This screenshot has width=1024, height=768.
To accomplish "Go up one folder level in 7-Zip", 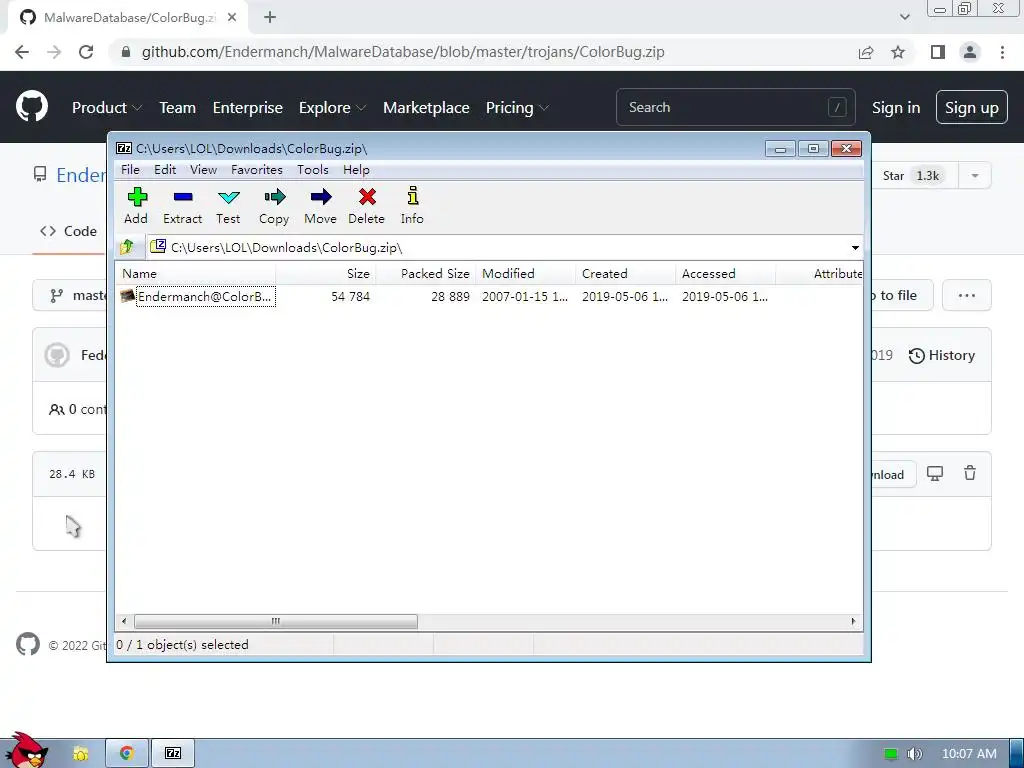I will tap(127, 247).
